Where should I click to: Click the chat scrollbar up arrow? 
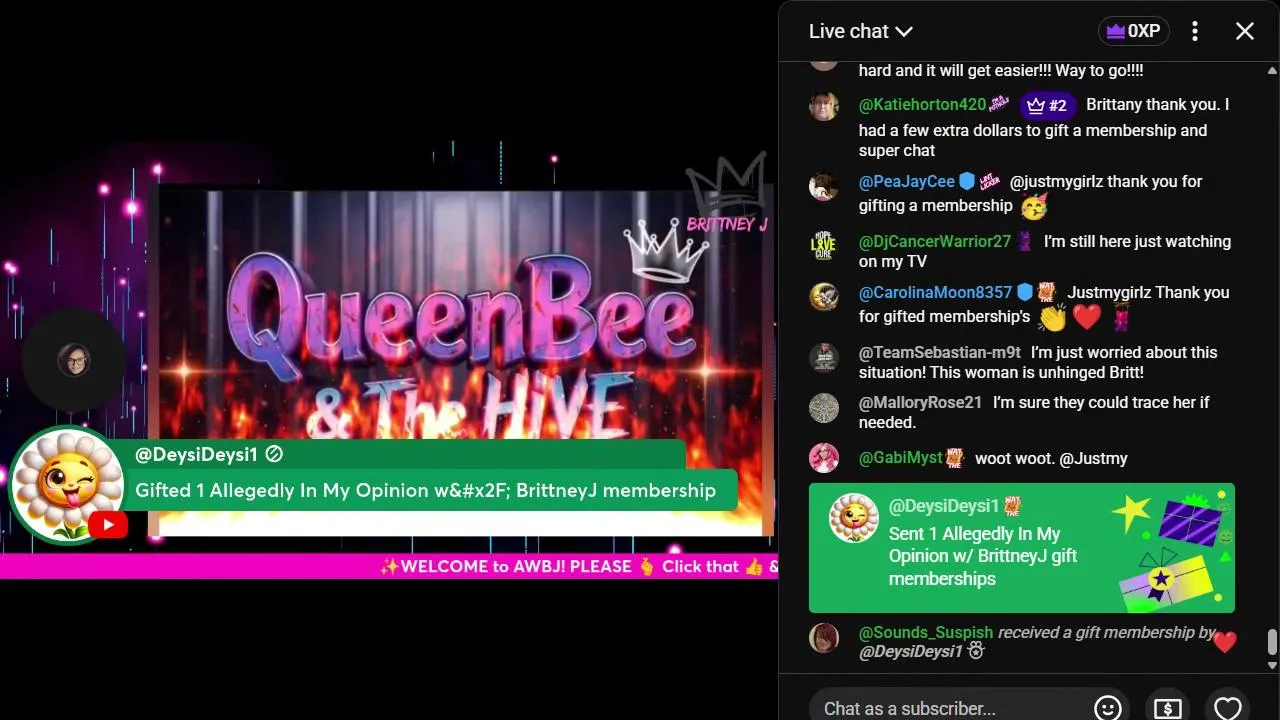coord(1272,70)
